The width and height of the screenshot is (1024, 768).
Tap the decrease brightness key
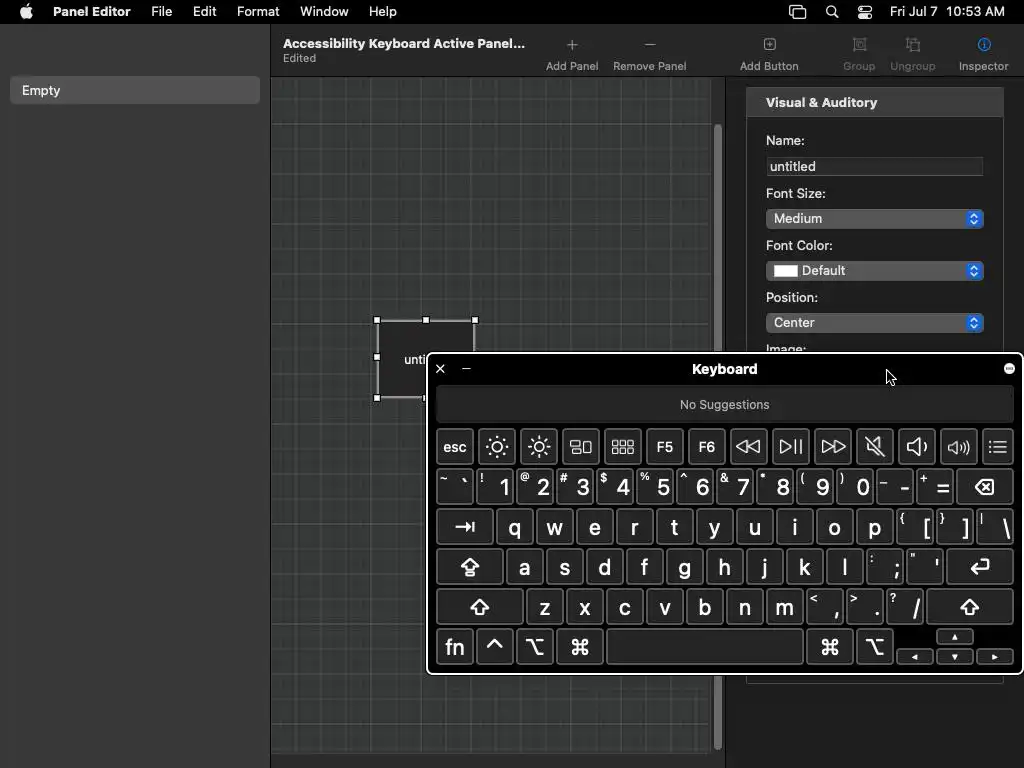(x=496, y=447)
